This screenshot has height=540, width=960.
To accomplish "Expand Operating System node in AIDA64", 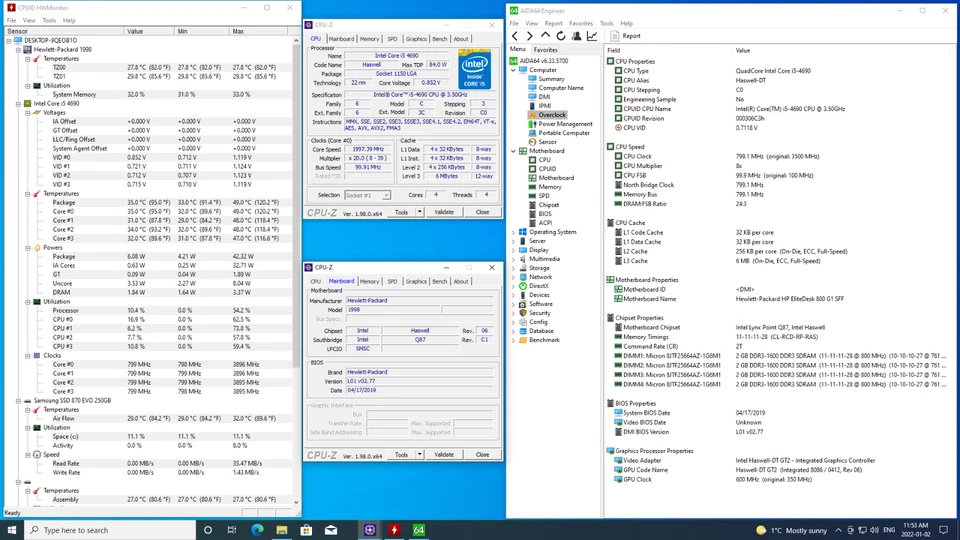I will pyautogui.click(x=513, y=232).
